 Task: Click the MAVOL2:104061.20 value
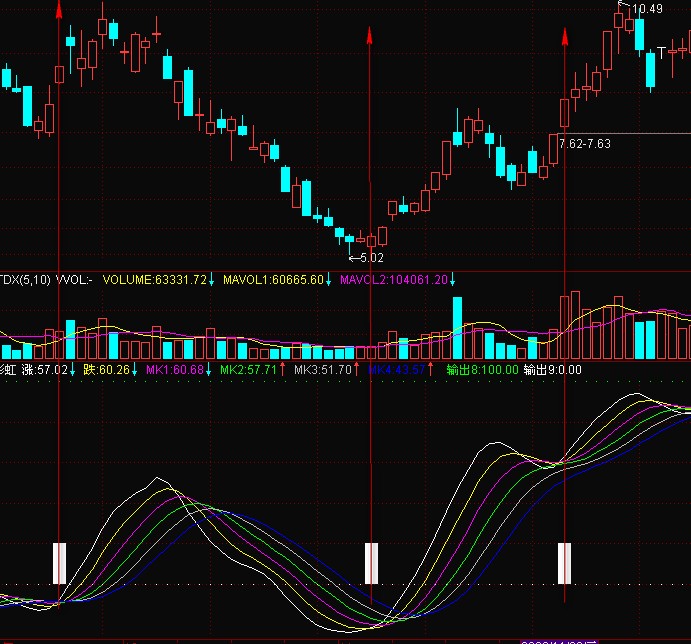[x=394, y=280]
